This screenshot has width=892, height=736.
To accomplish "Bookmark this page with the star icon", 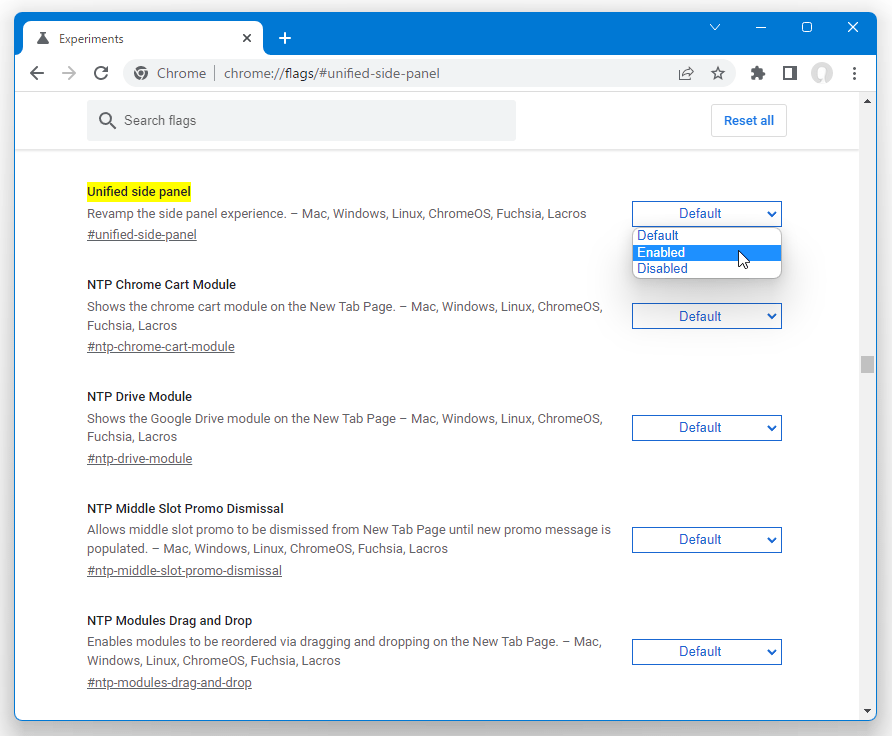I will (x=718, y=73).
